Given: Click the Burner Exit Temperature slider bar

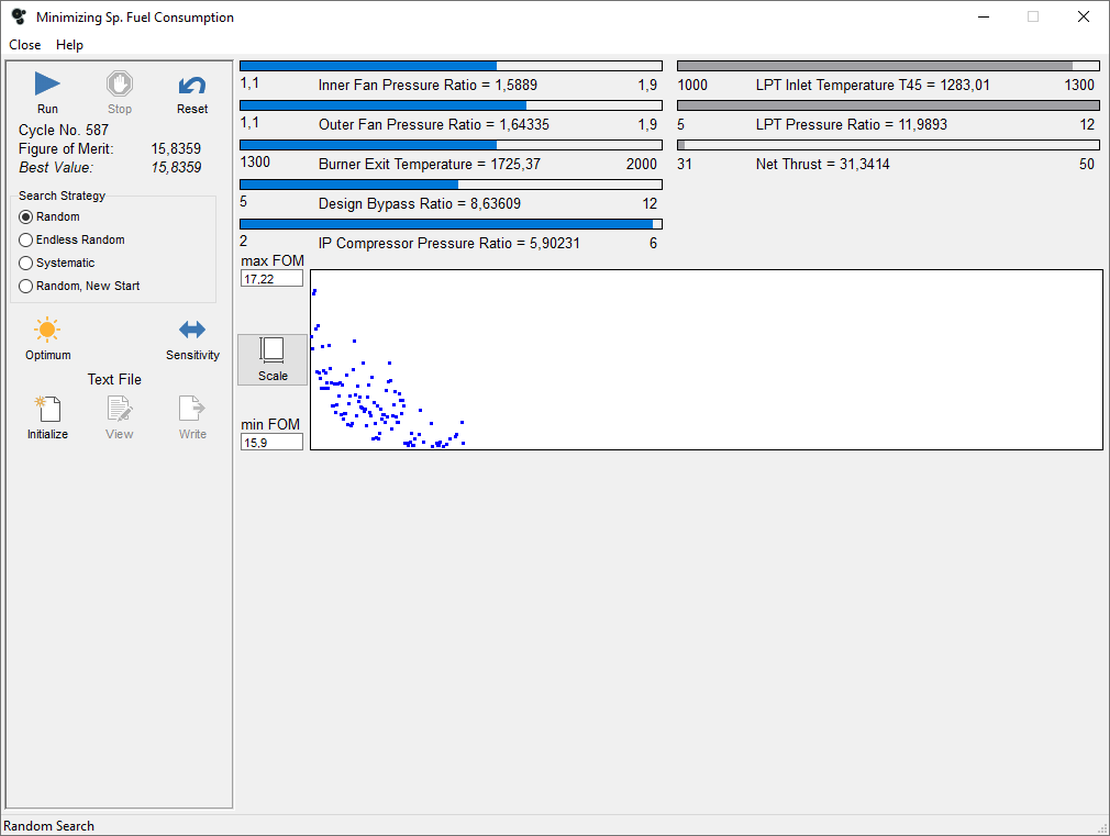Looking at the screenshot, I should [450, 145].
